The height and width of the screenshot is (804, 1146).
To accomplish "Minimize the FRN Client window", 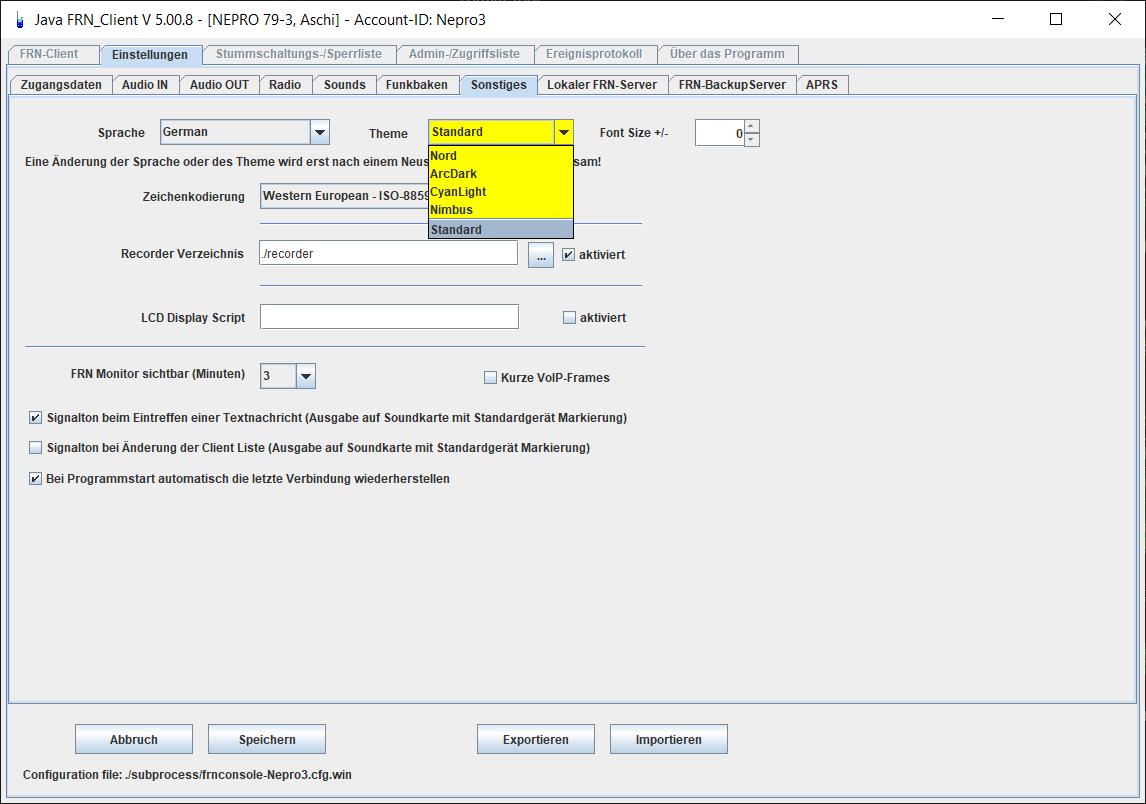I will tap(998, 19).
